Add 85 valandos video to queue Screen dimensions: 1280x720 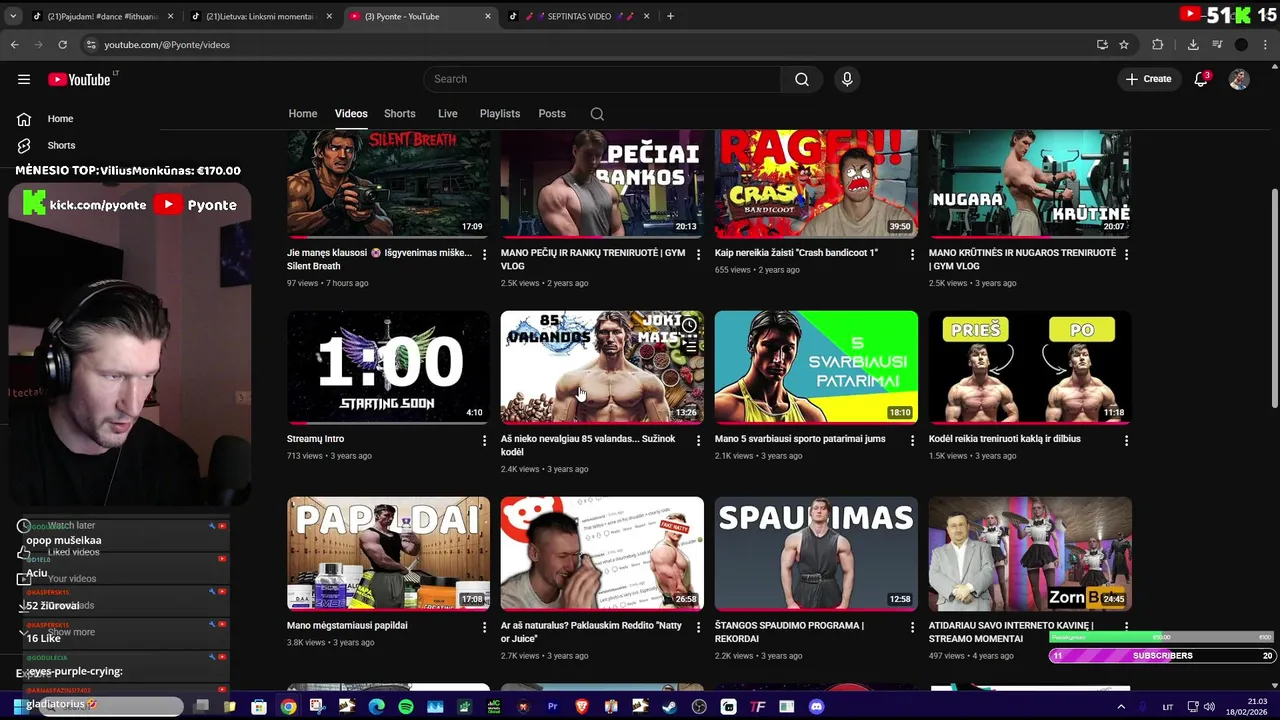click(689, 347)
